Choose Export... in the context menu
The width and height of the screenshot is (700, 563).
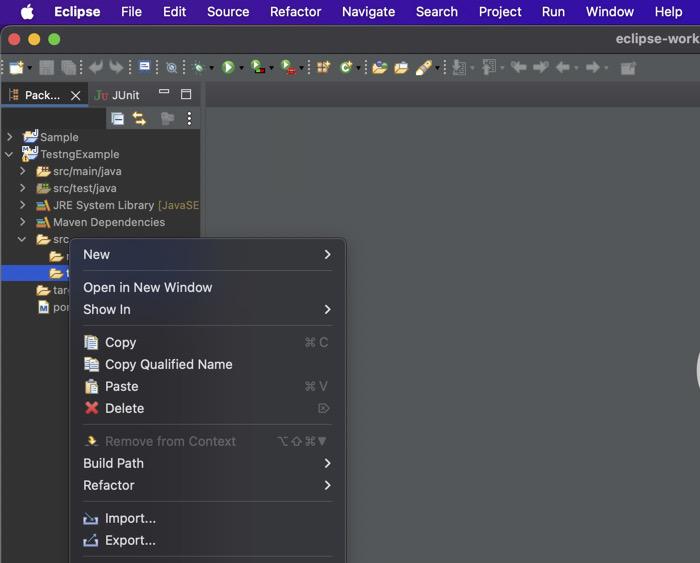click(208, 540)
